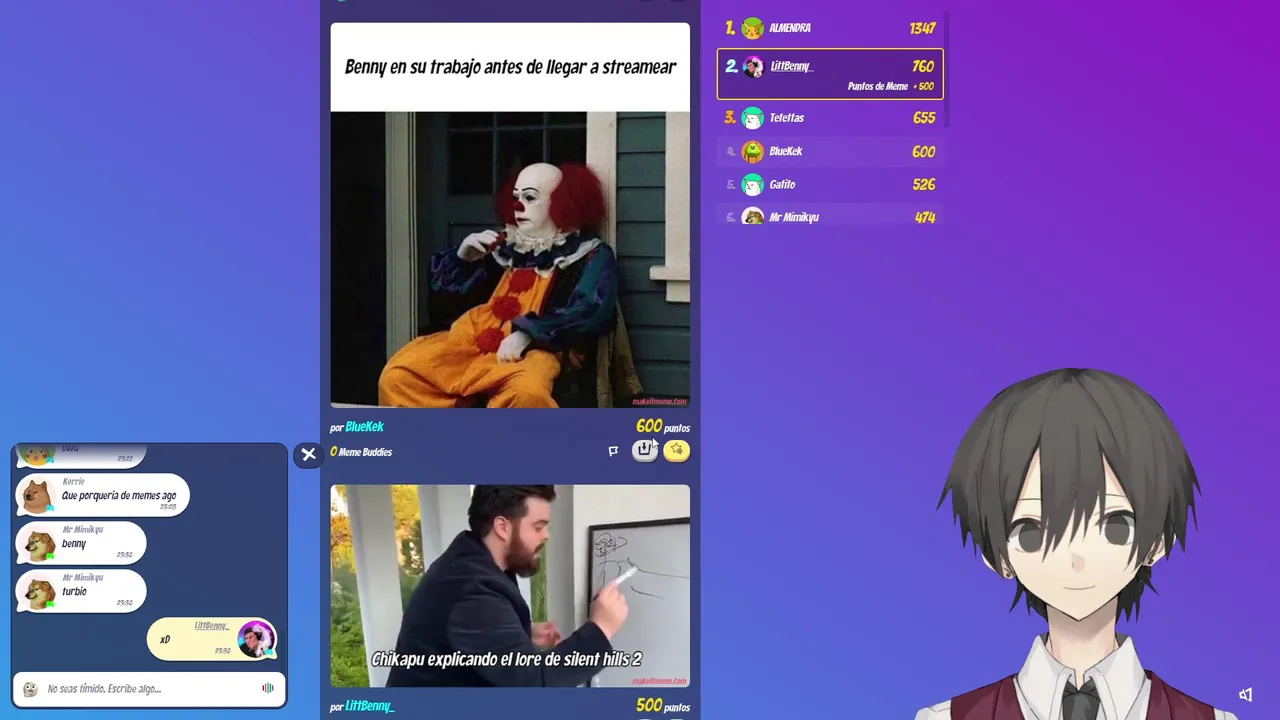This screenshot has height=720, width=1280.
Task: Click Kerrie's doge avatar in the chat
Action: coord(38,495)
